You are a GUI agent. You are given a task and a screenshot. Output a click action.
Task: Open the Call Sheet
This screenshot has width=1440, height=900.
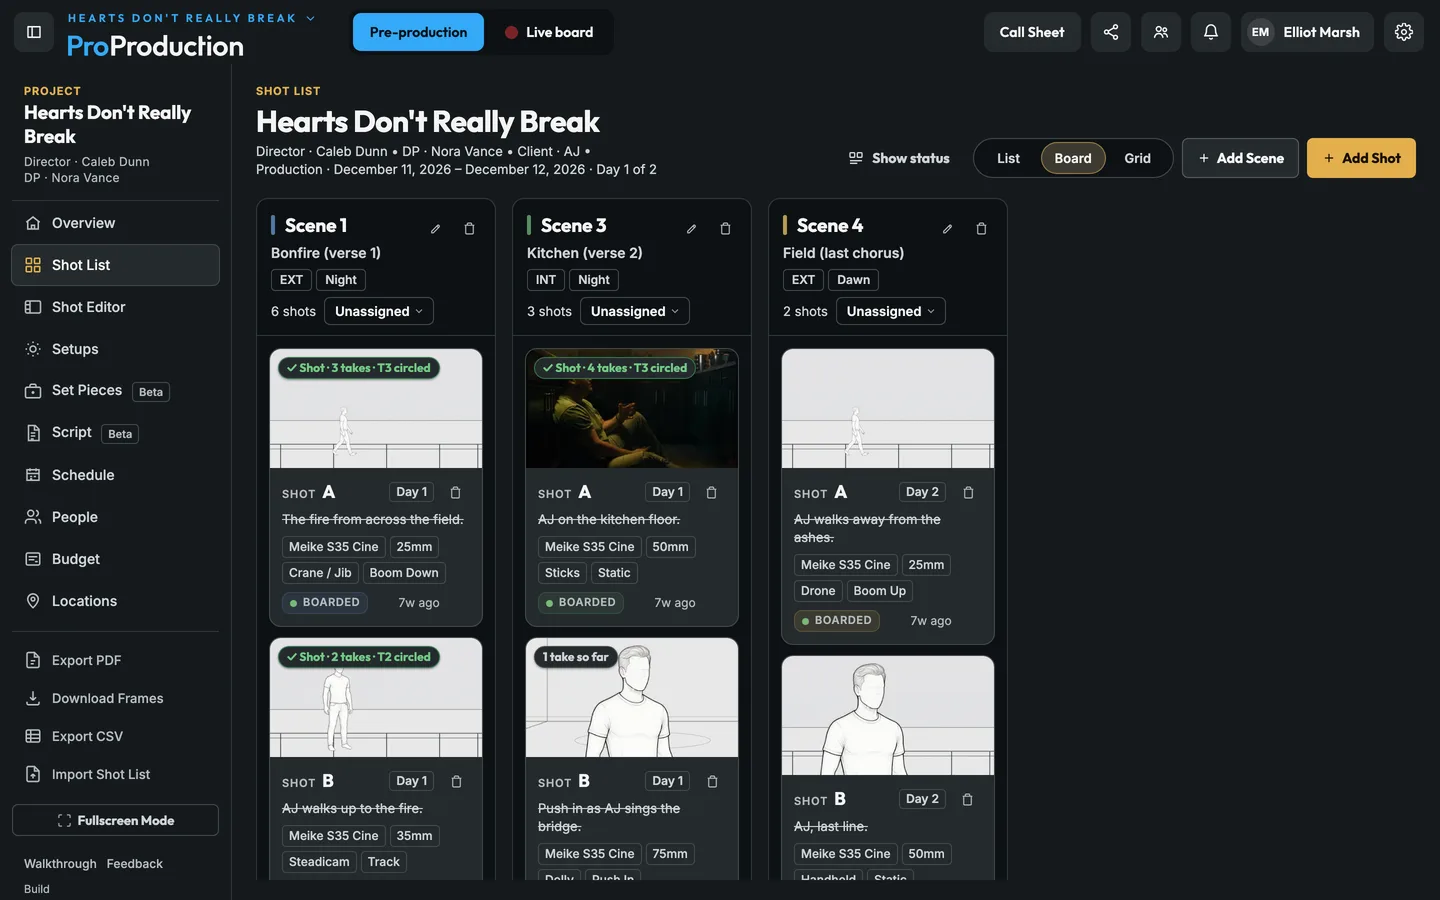1032,32
